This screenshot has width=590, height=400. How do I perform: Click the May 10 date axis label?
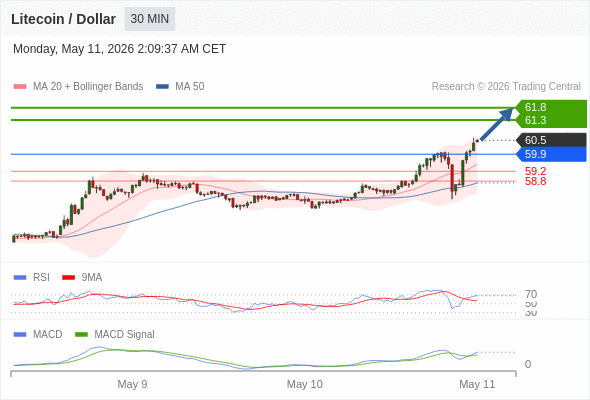tap(304, 384)
